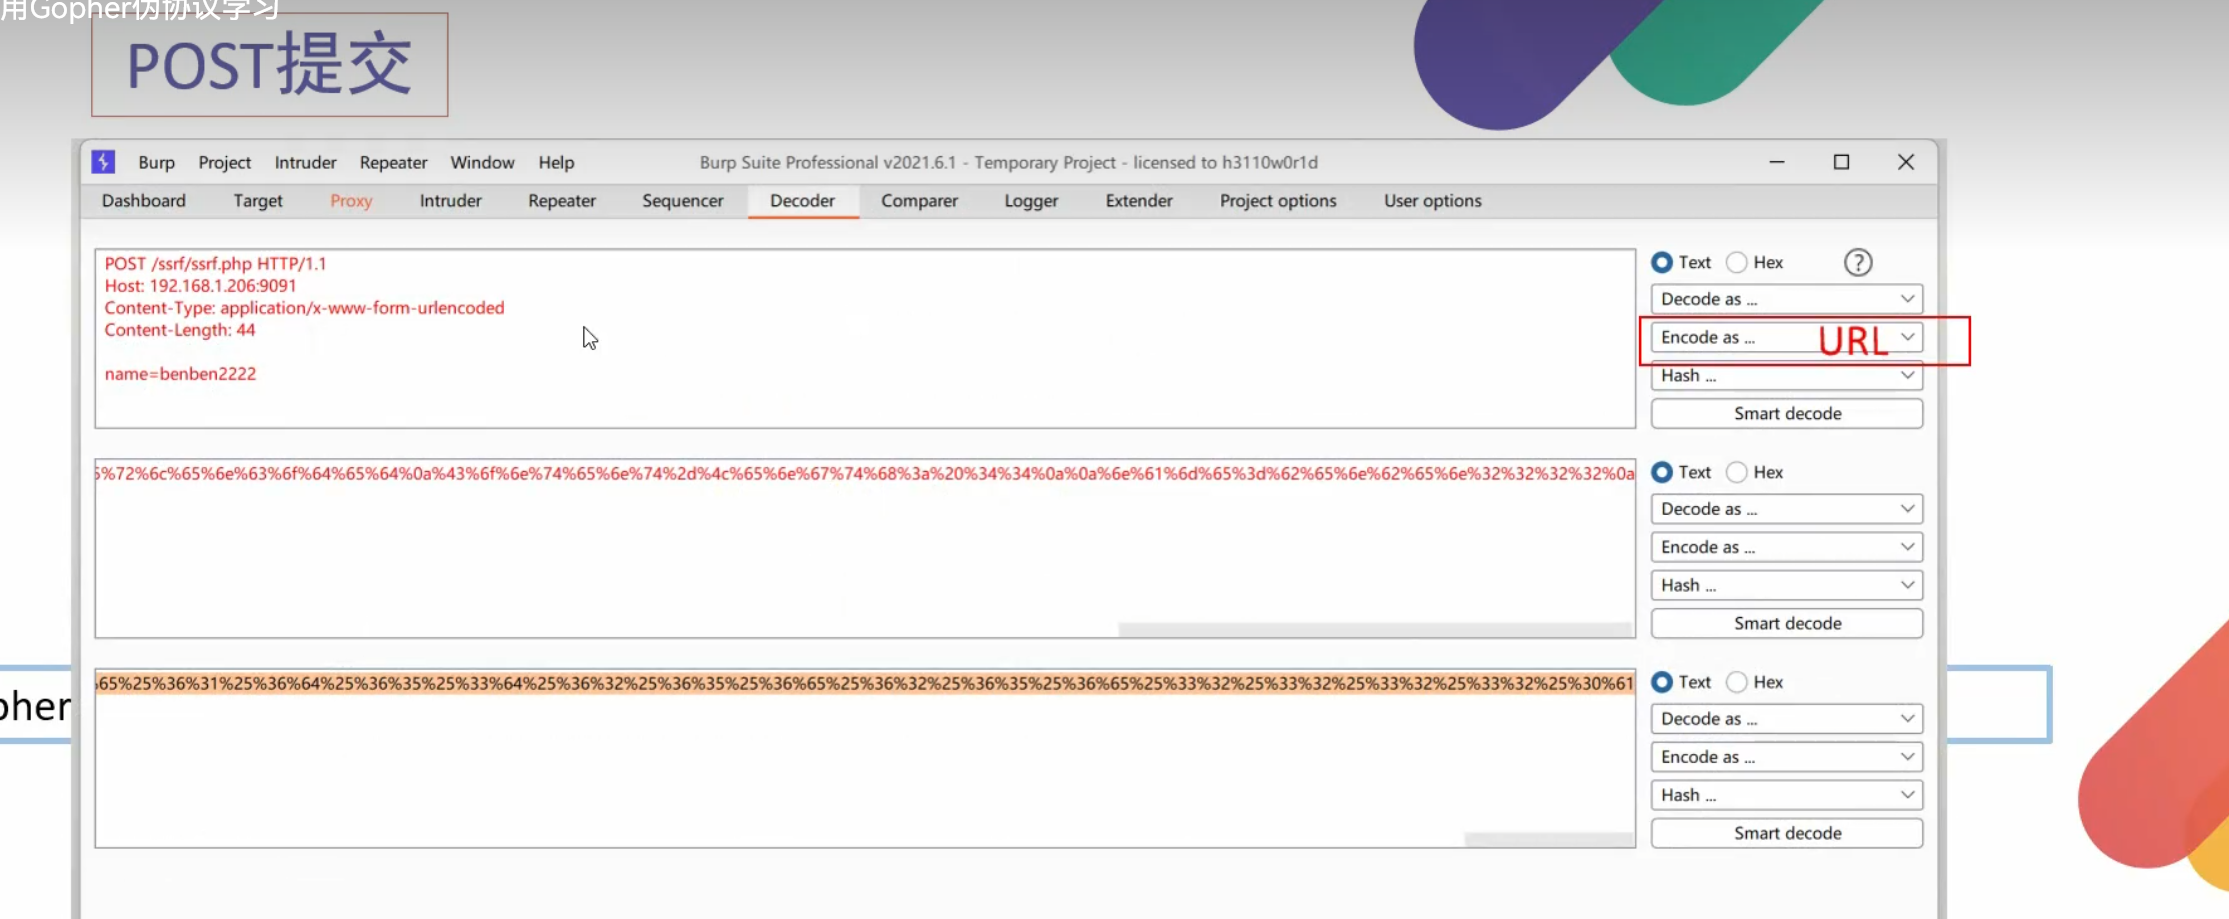
Task: Select Text radio in second decoder panel
Action: pos(1662,472)
